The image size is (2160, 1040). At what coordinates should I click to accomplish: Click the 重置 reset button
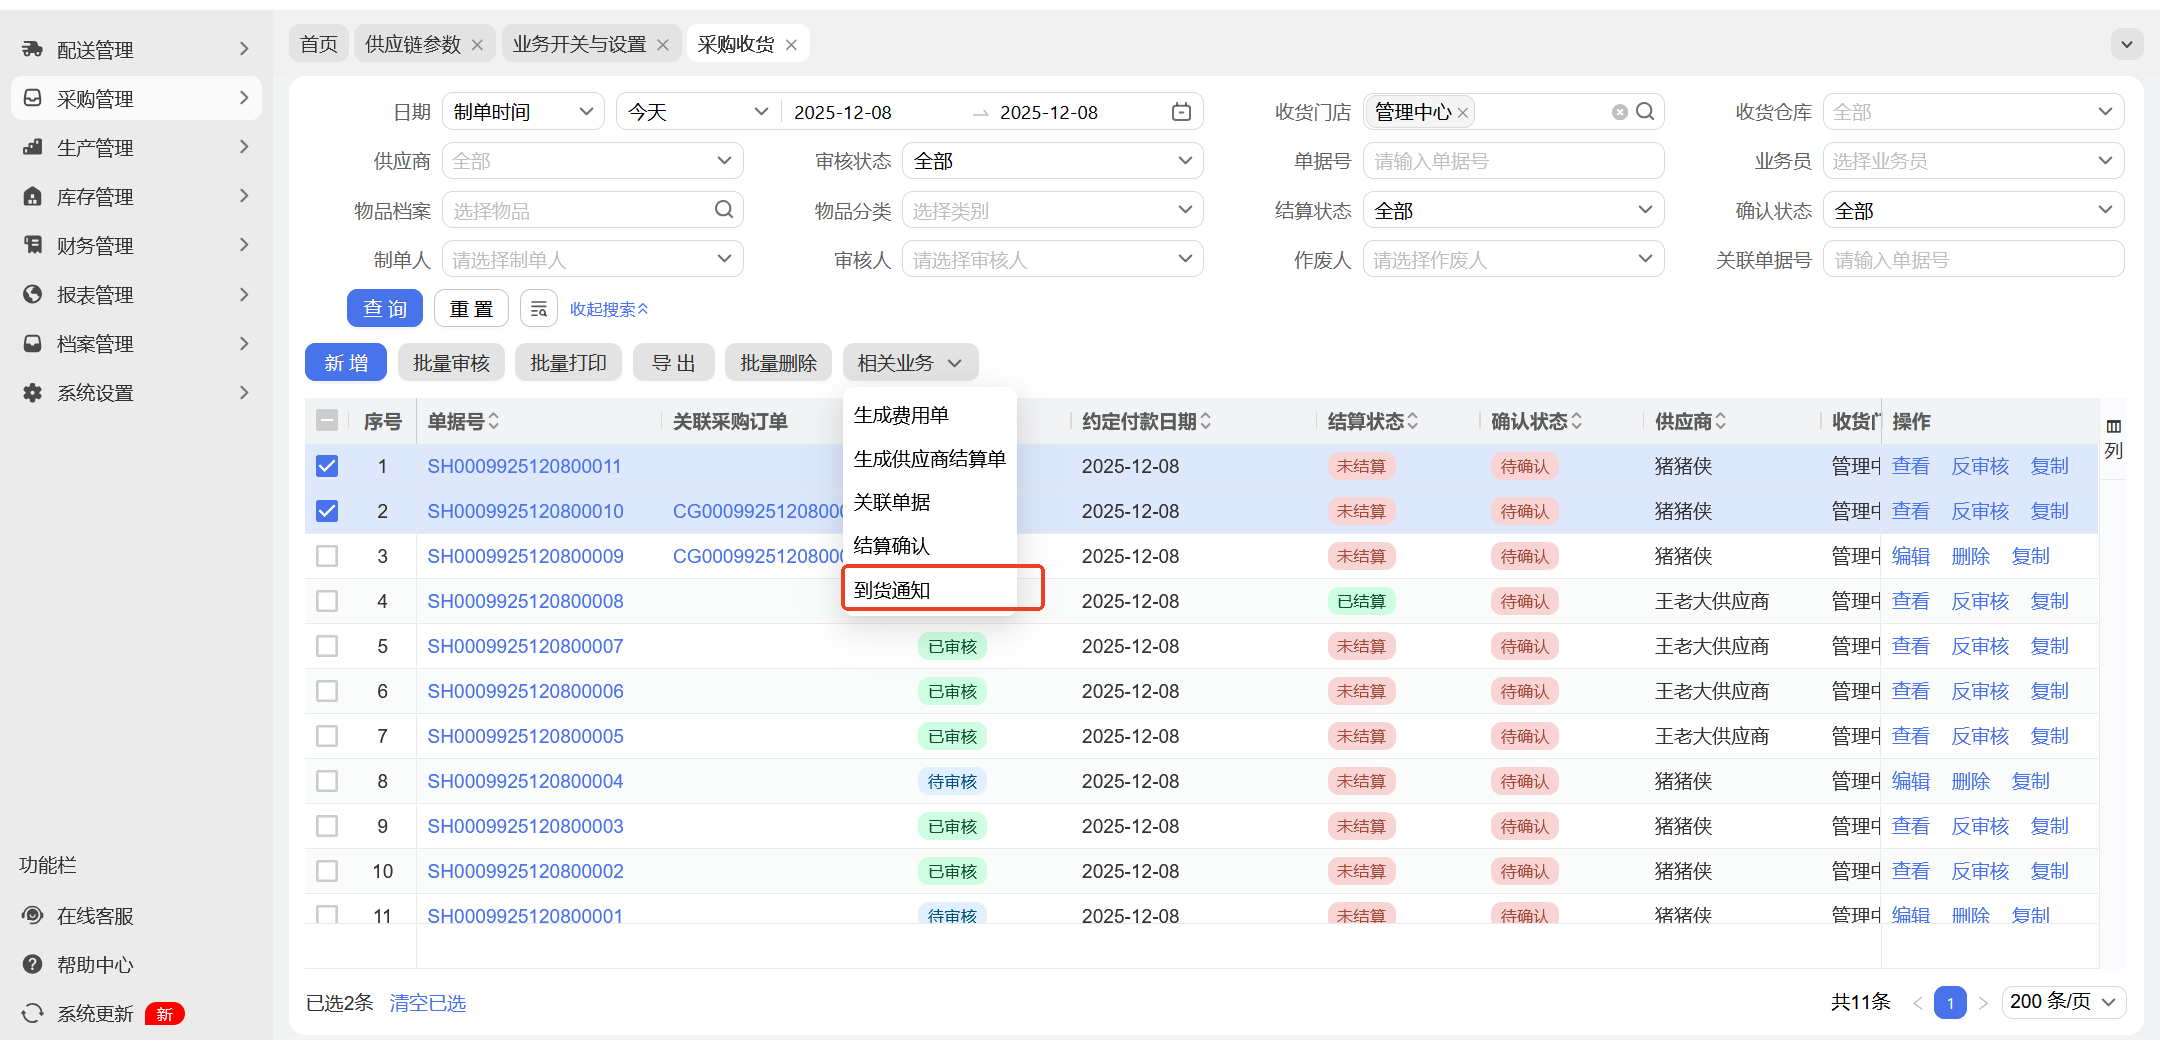tap(471, 309)
